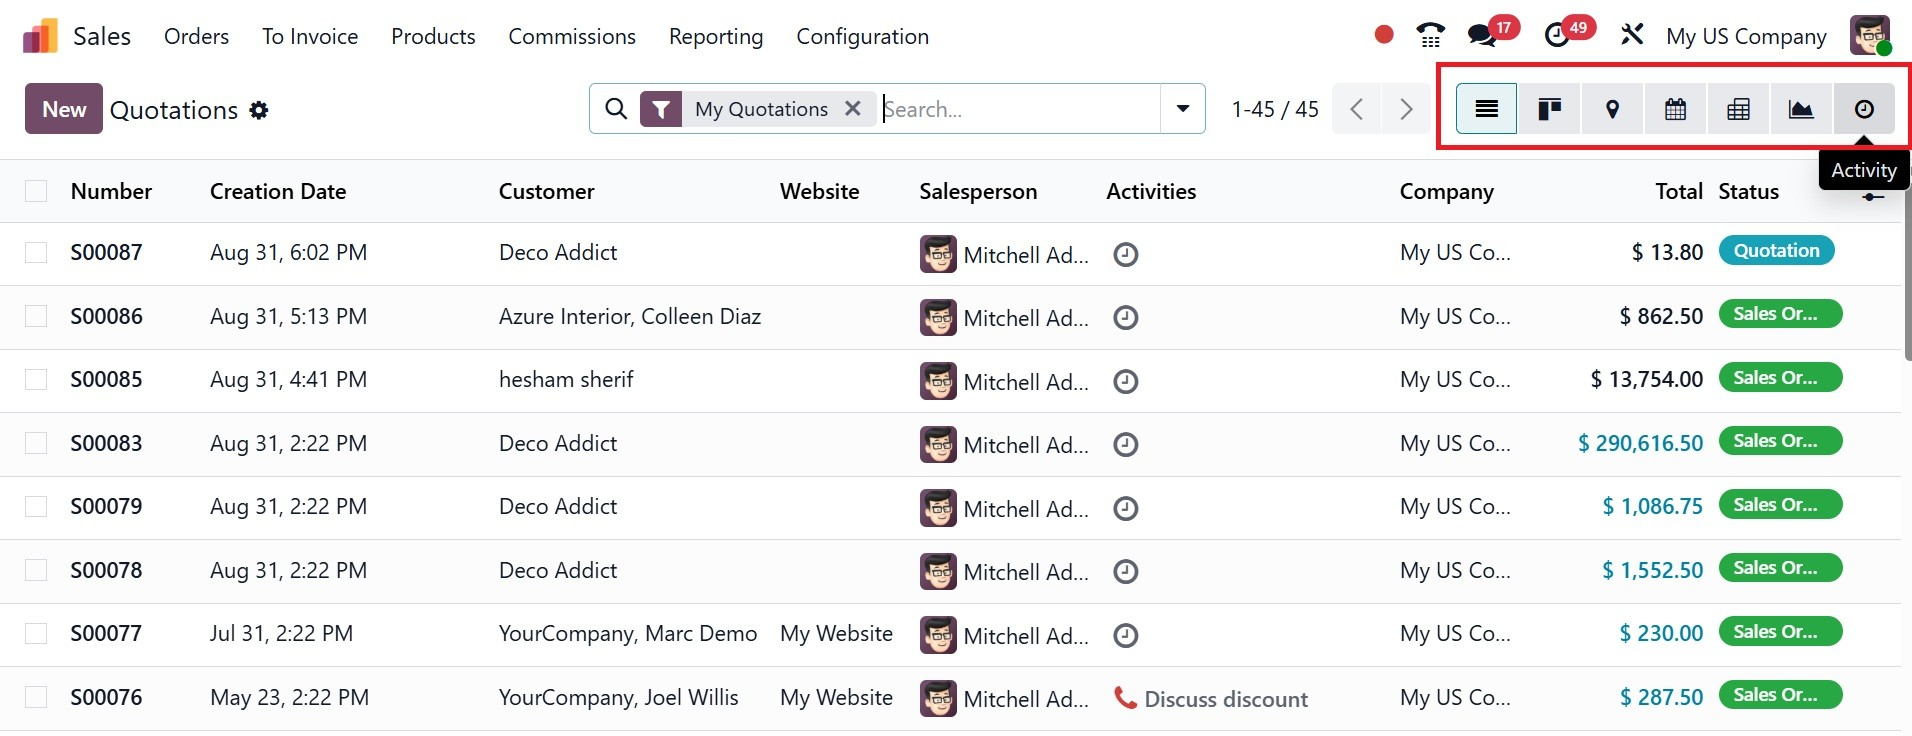Screen dimensions: 1912x736
Task: Open the Reporting menu
Action: [715, 37]
